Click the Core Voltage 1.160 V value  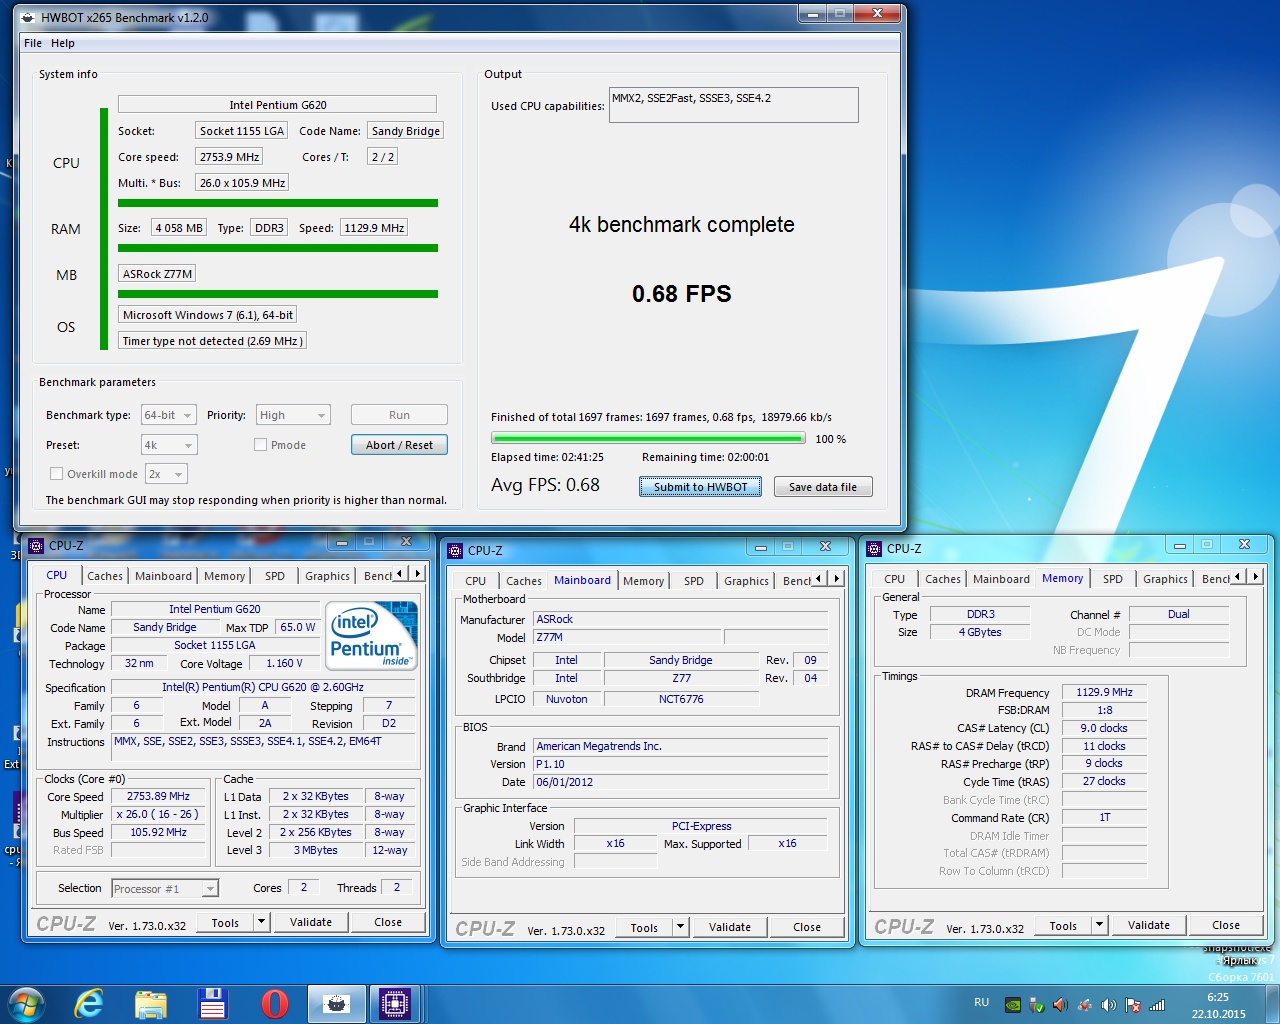pos(284,663)
